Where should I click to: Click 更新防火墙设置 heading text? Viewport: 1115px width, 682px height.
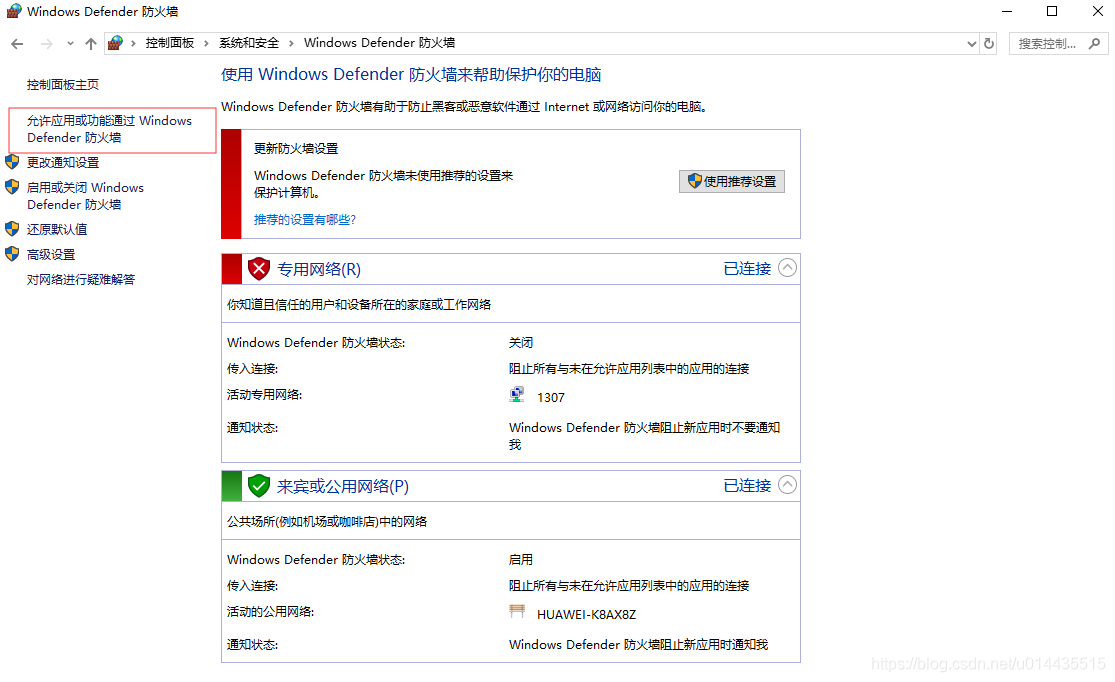tap(296, 149)
